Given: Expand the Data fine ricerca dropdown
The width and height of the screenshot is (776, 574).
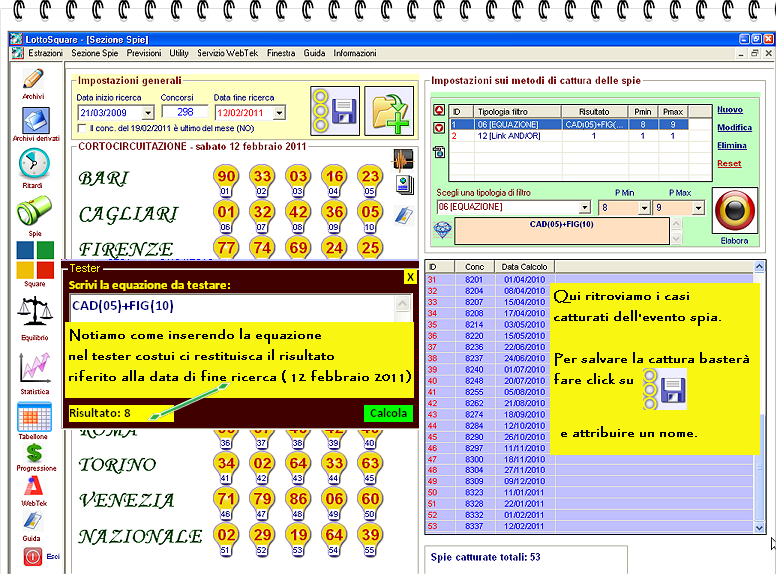Looking at the screenshot, I should click(279, 113).
